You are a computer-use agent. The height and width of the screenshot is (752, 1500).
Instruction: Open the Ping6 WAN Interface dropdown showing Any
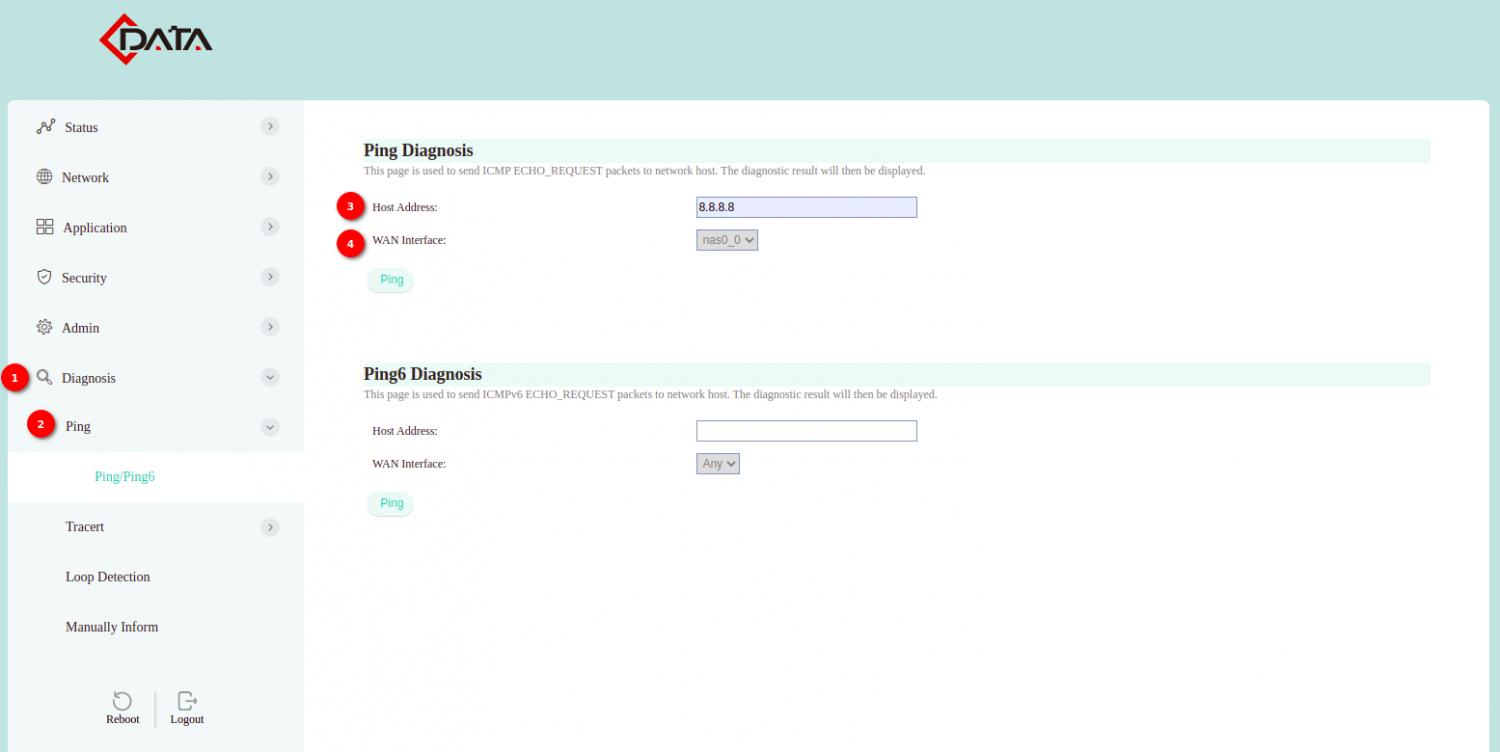point(718,463)
